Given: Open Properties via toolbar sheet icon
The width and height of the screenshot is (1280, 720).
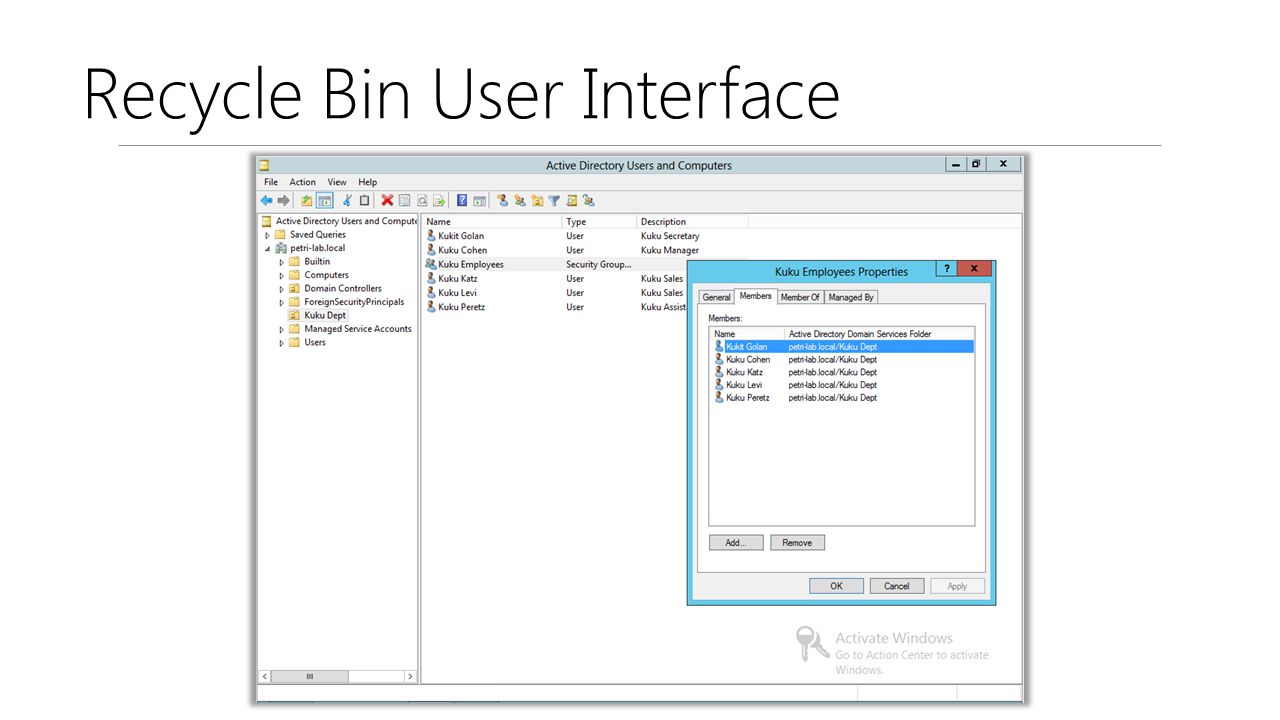Looking at the screenshot, I should (404, 200).
